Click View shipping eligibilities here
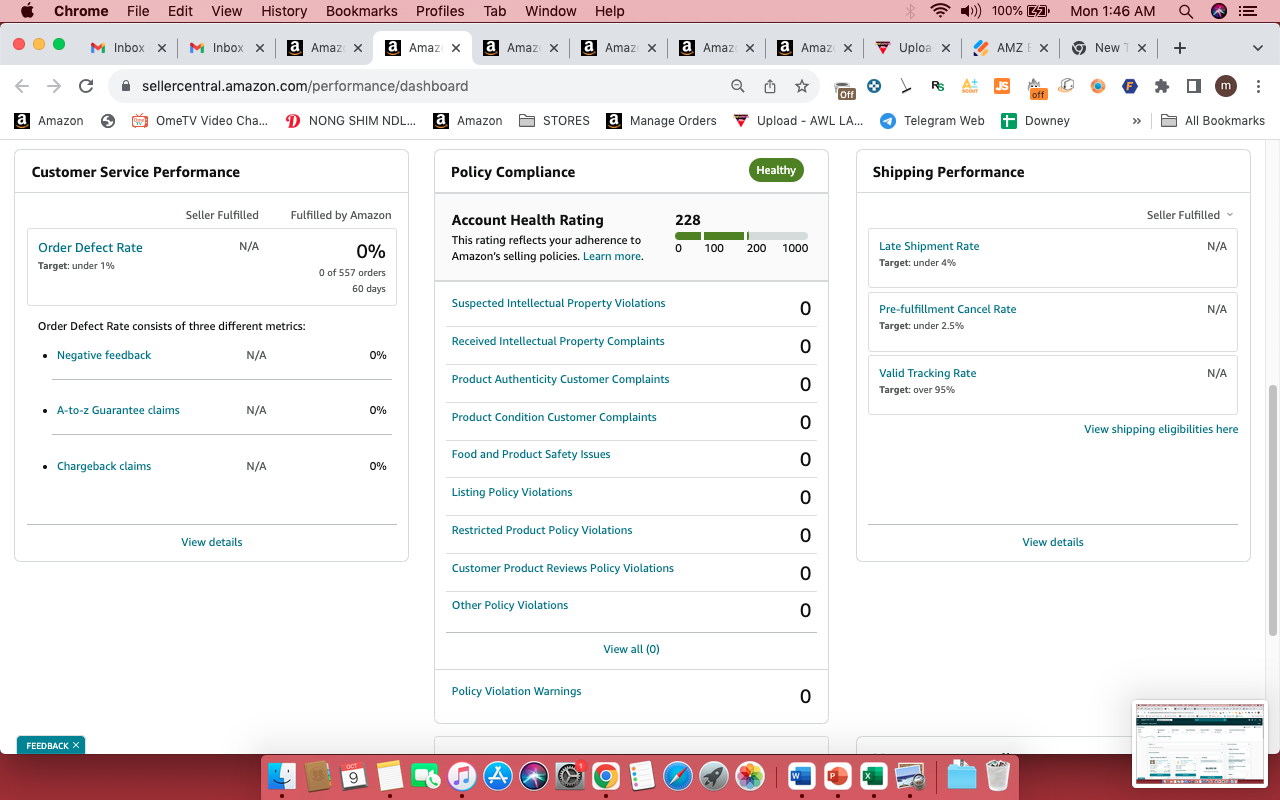The width and height of the screenshot is (1280, 800). point(1161,429)
